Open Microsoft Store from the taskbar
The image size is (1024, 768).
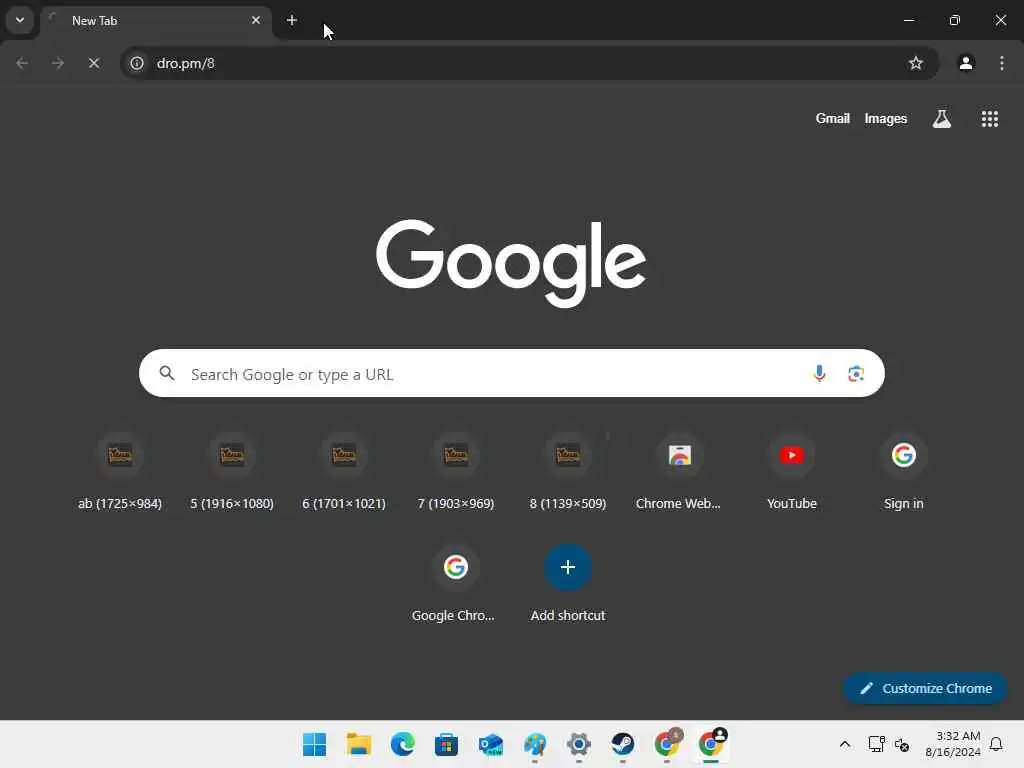click(x=447, y=744)
